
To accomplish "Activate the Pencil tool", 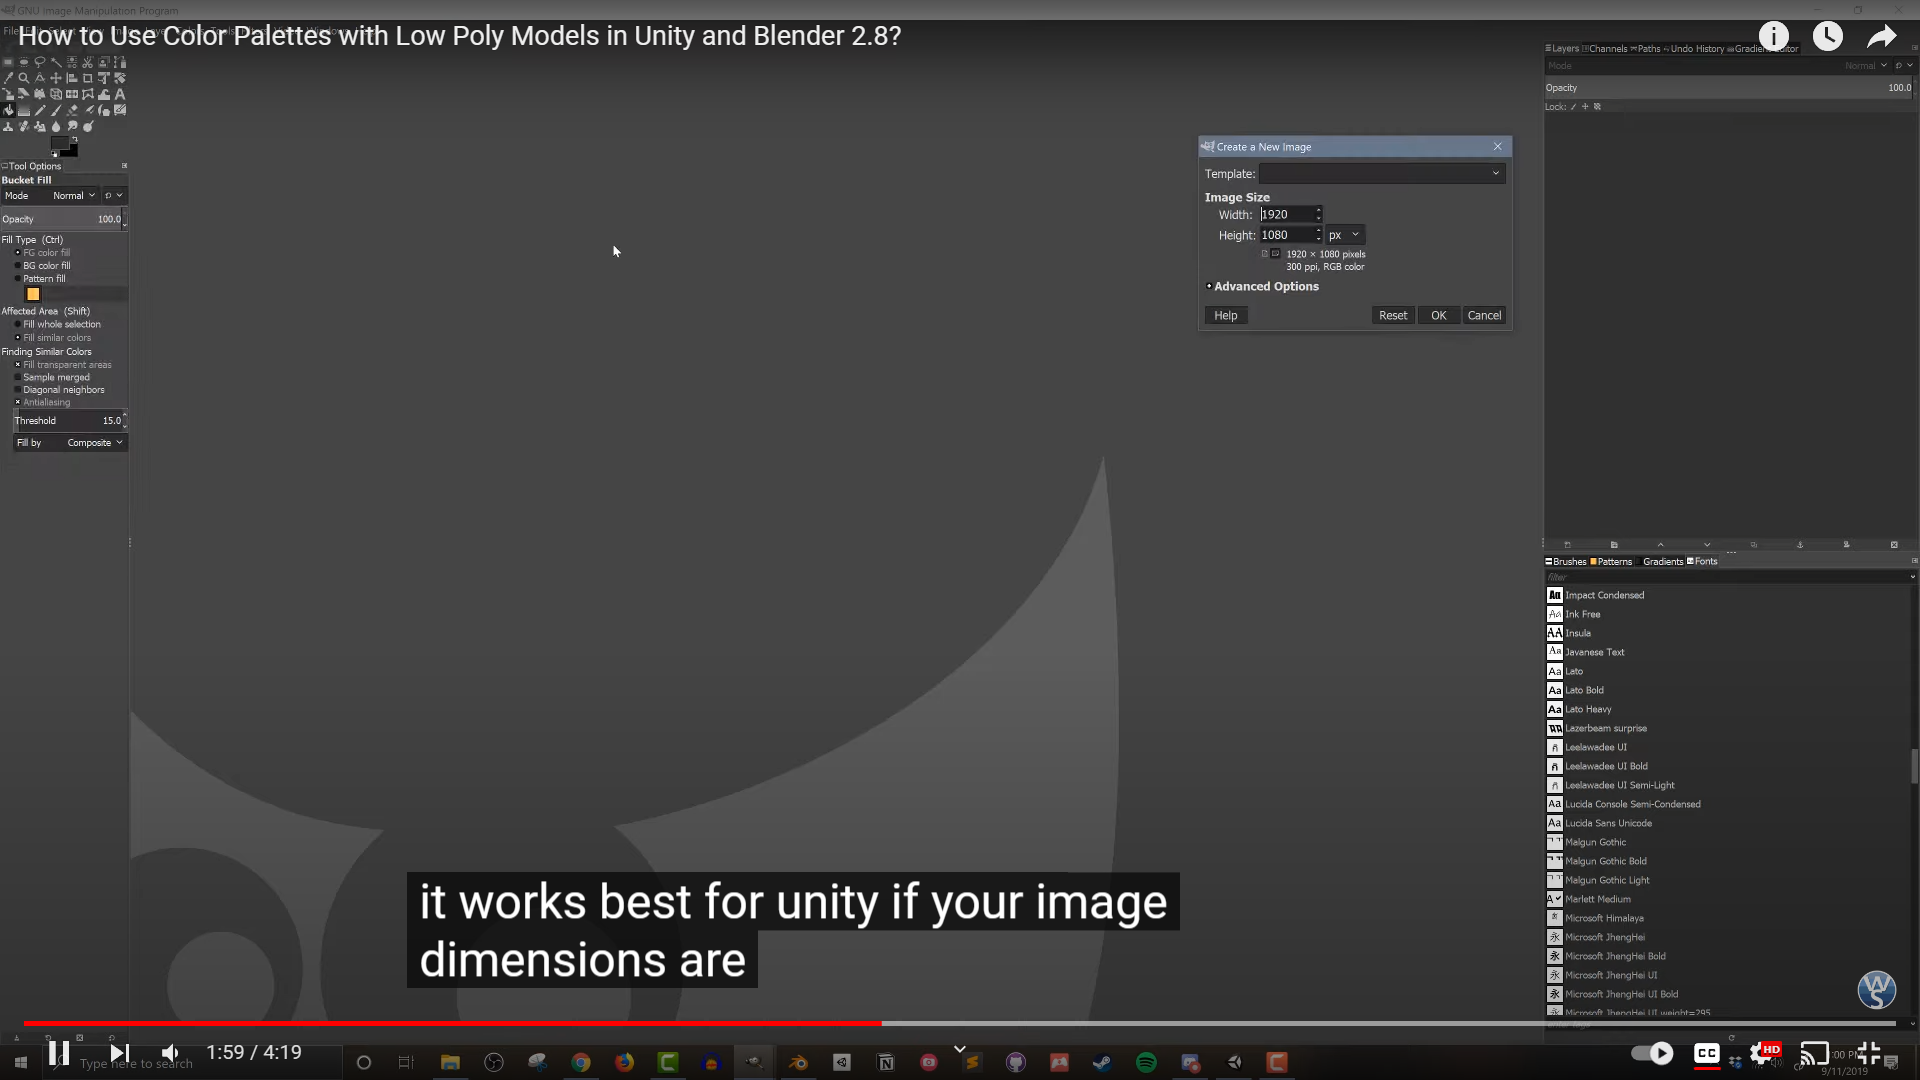I will click(x=40, y=110).
